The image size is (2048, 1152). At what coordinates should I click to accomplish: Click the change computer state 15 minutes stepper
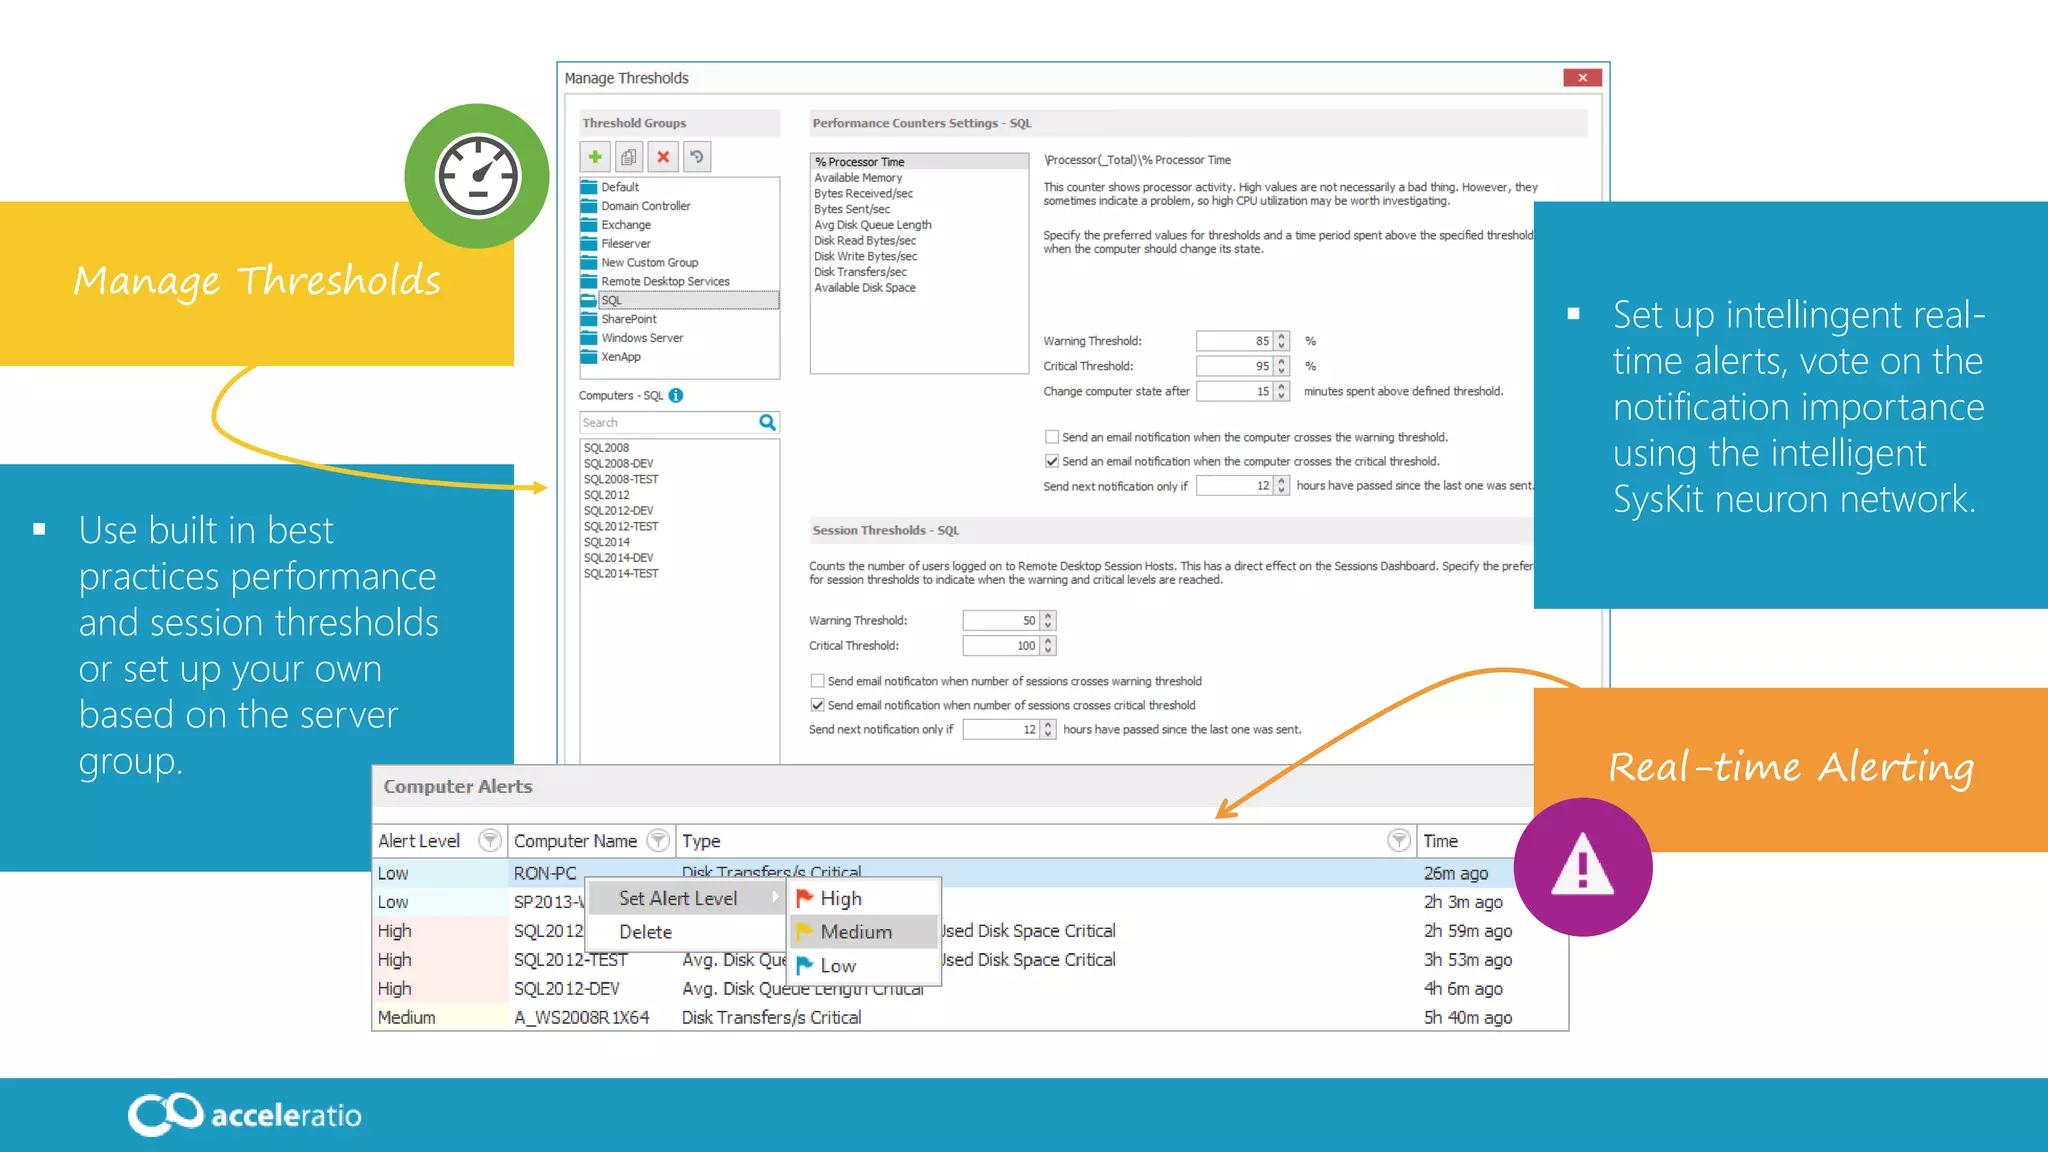[1281, 391]
